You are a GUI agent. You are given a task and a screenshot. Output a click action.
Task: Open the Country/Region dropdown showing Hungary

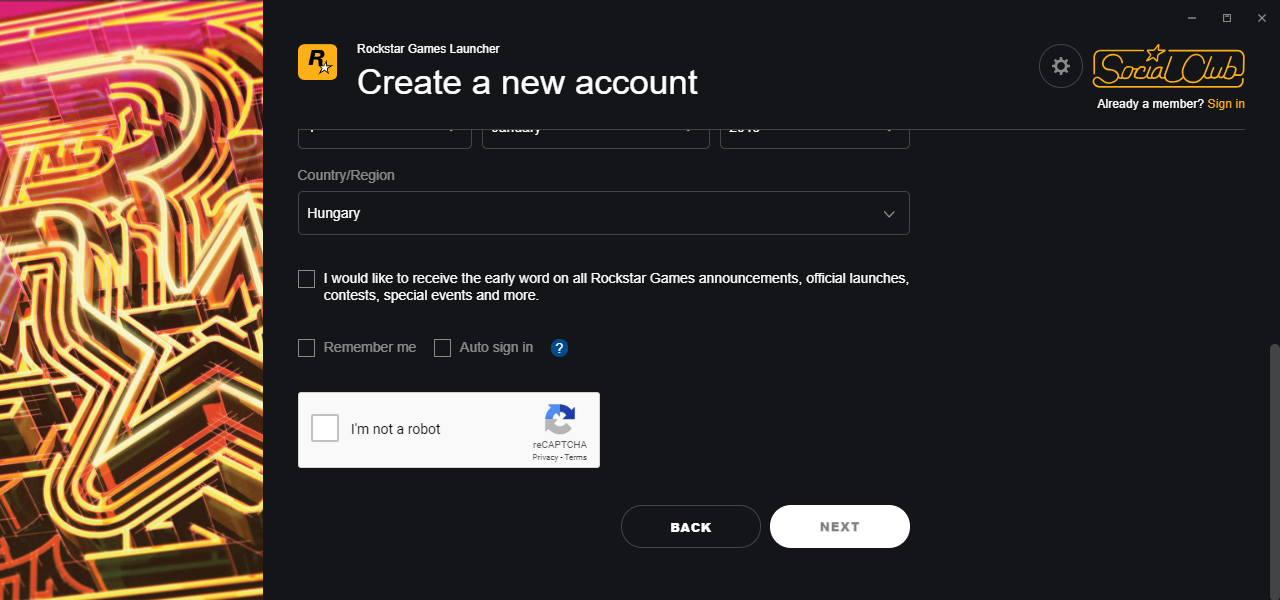(603, 213)
